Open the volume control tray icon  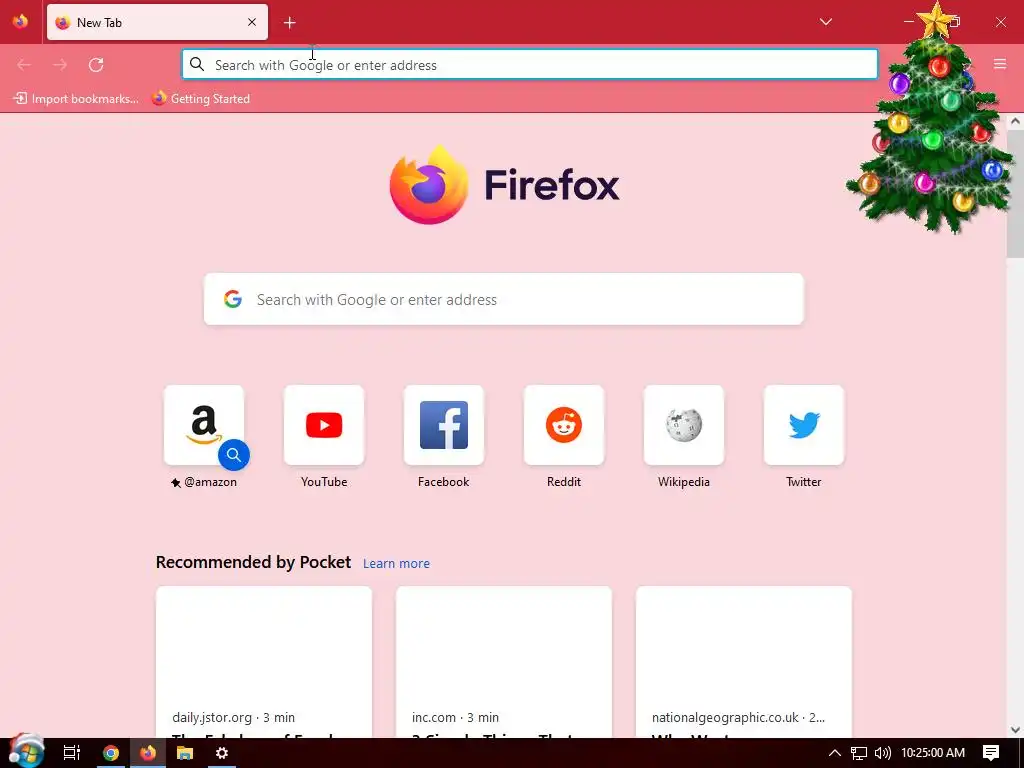coord(883,753)
